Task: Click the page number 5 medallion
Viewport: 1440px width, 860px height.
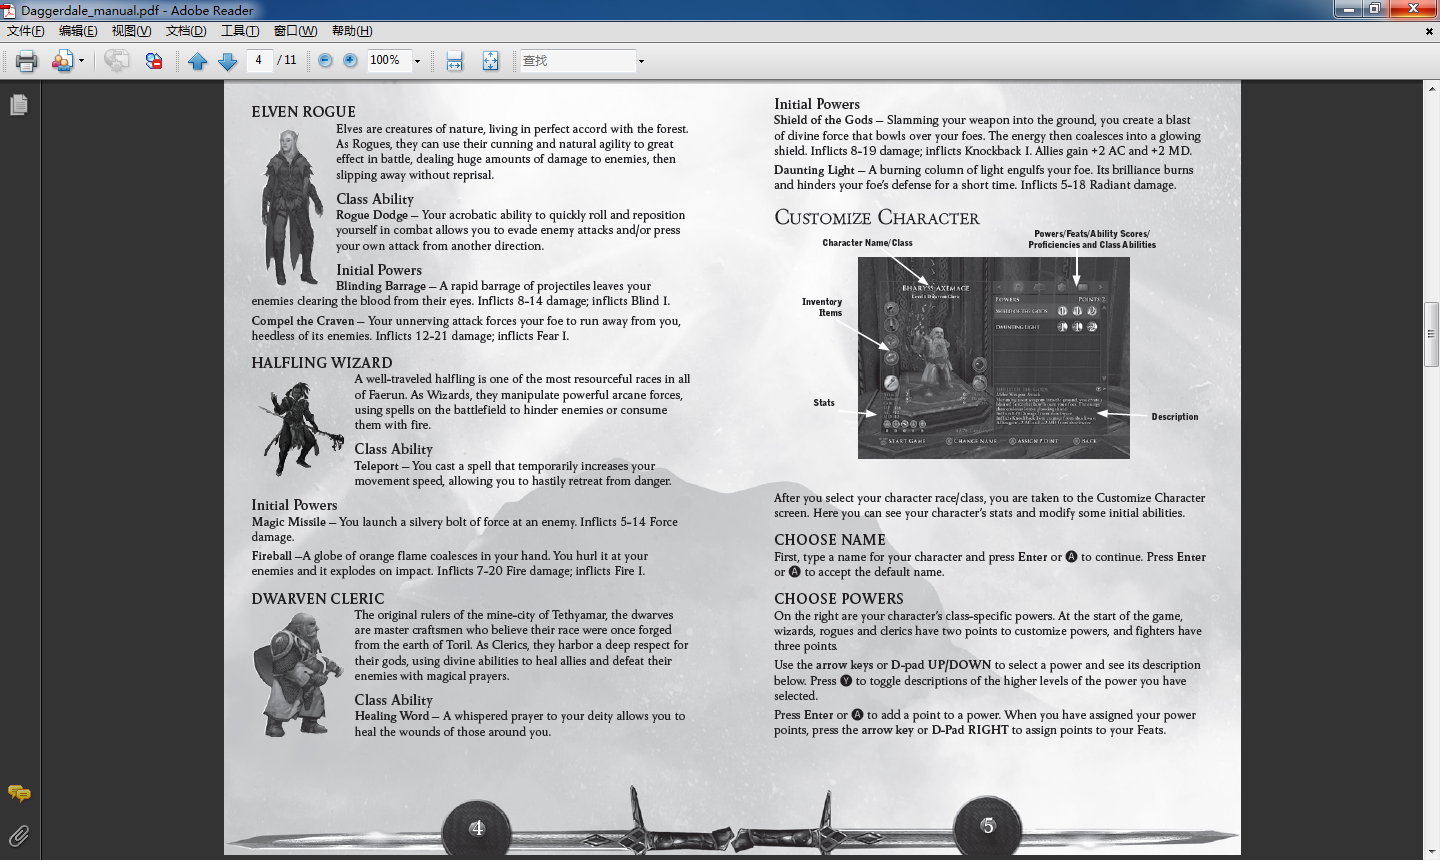Action: click(x=988, y=826)
